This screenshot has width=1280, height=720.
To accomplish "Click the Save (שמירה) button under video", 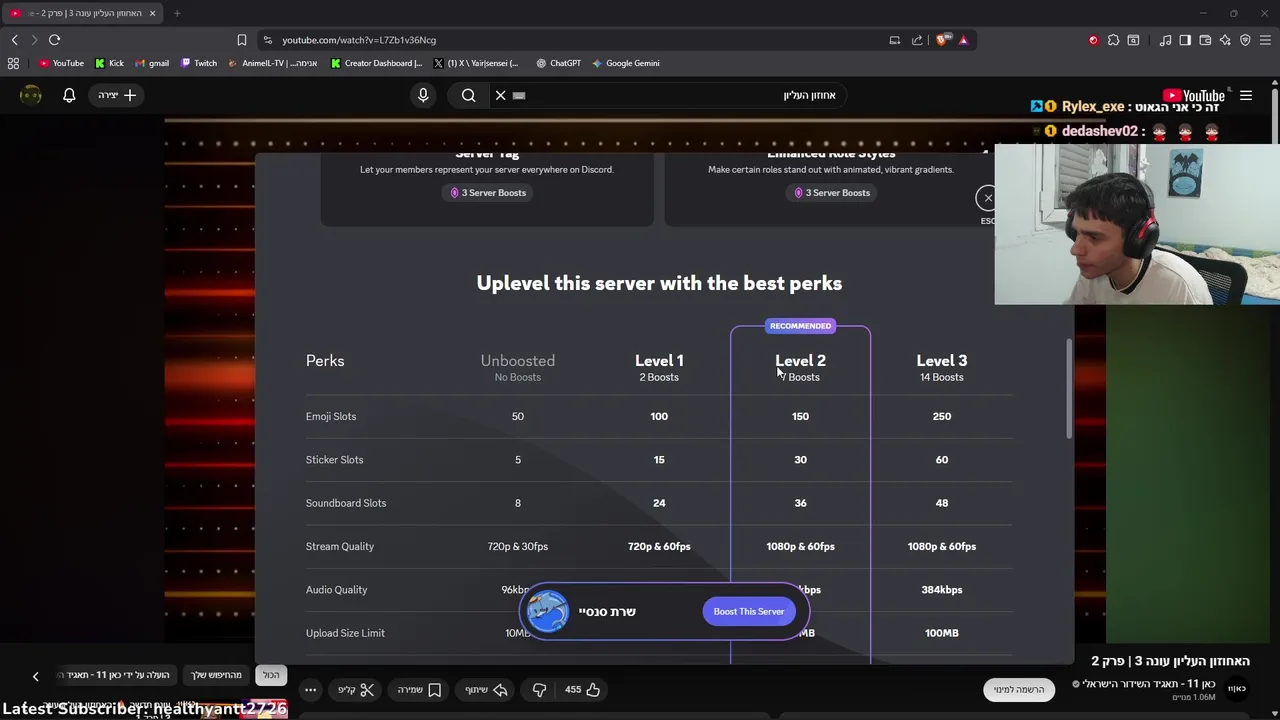I will coord(419,689).
